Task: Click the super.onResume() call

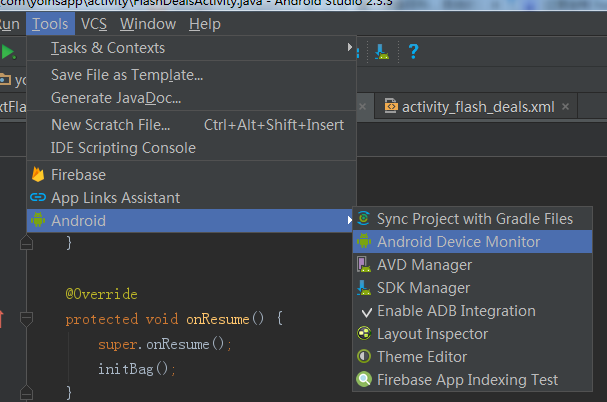Action: point(165,344)
